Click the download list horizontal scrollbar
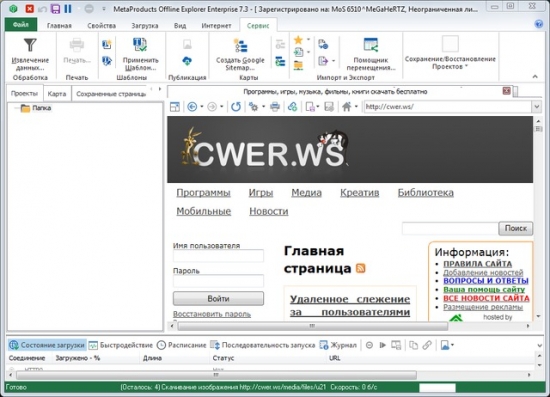 tap(216, 375)
